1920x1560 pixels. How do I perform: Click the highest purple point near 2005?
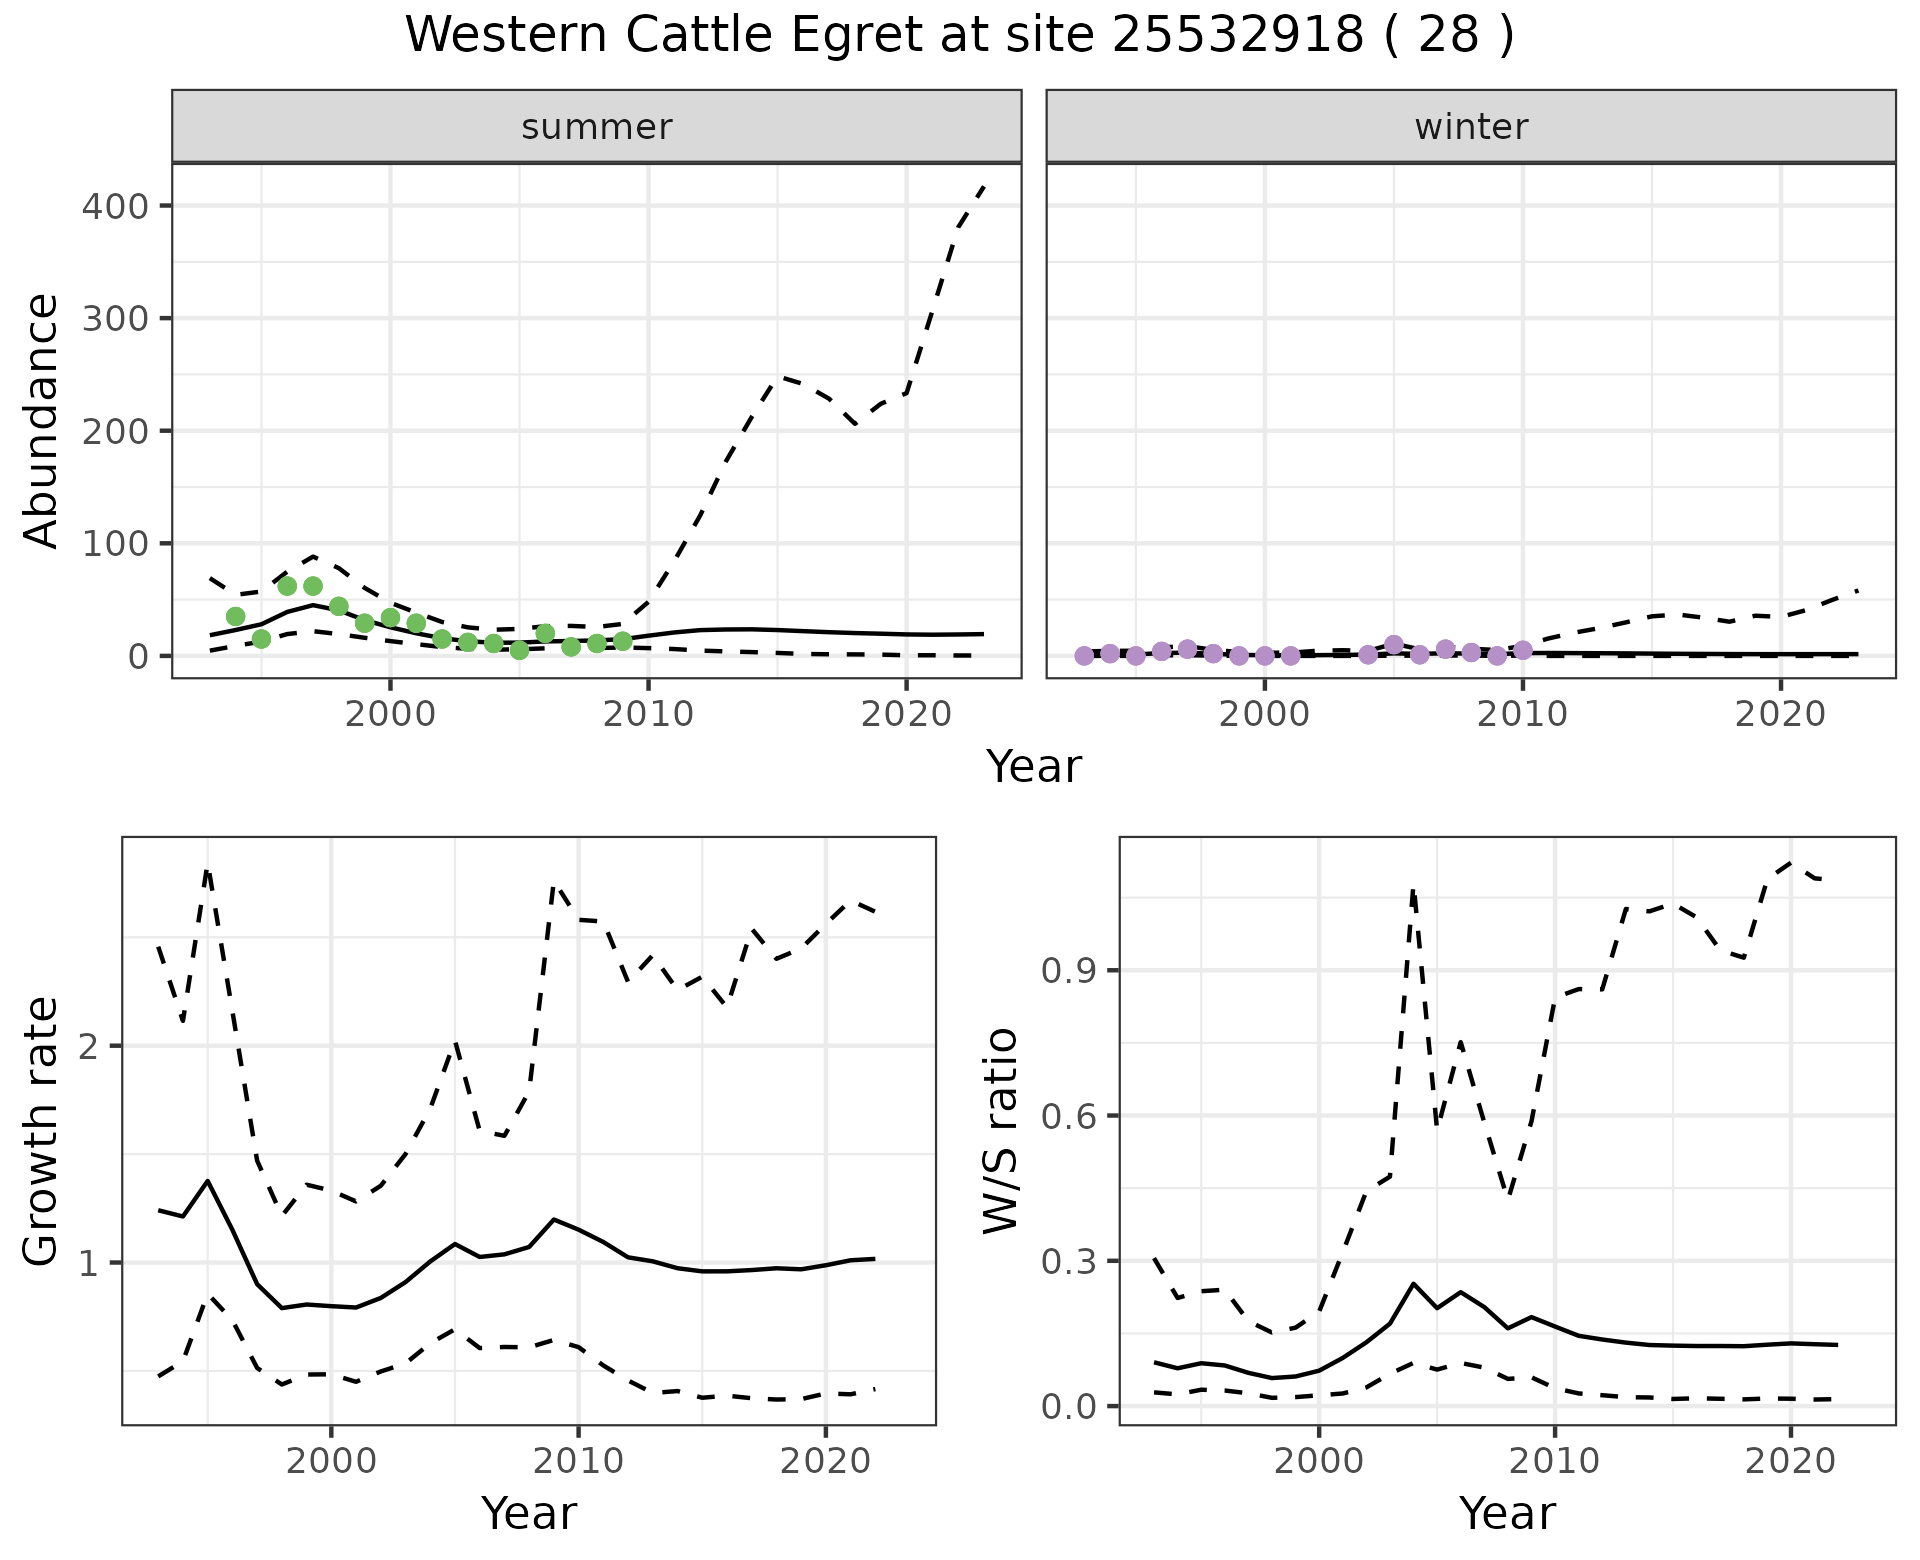coord(1394,645)
